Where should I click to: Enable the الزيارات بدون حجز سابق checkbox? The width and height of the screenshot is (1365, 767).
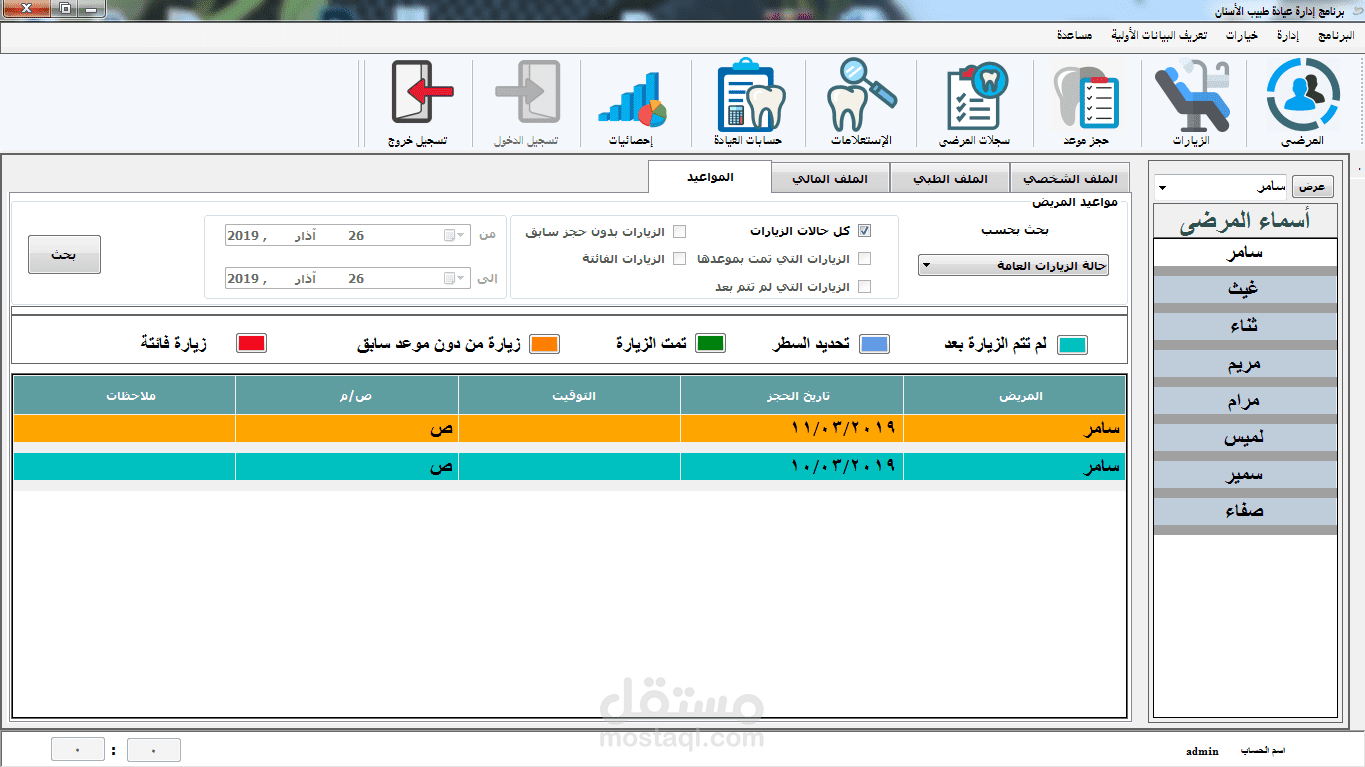(680, 231)
